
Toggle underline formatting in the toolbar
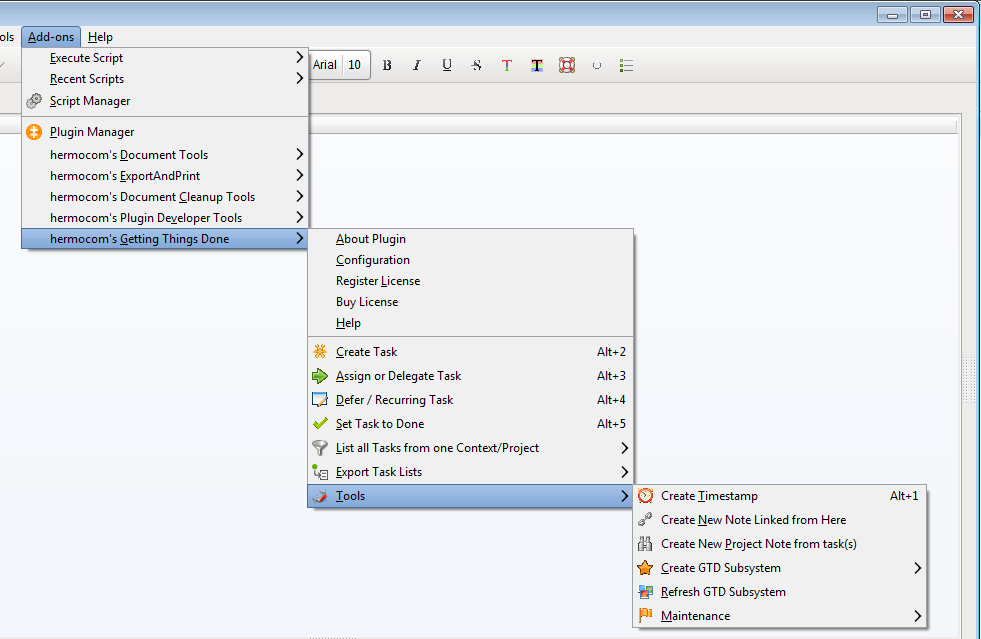pyautogui.click(x=447, y=66)
